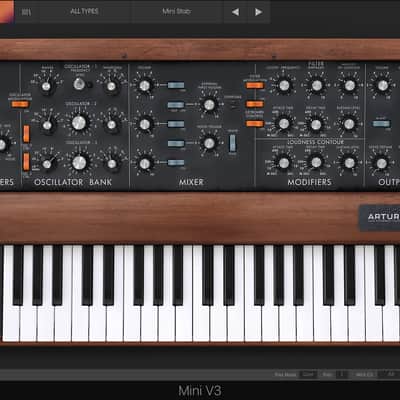Click the Oscillator 2 Range knob
The image size is (400, 400).
click(x=47, y=125)
